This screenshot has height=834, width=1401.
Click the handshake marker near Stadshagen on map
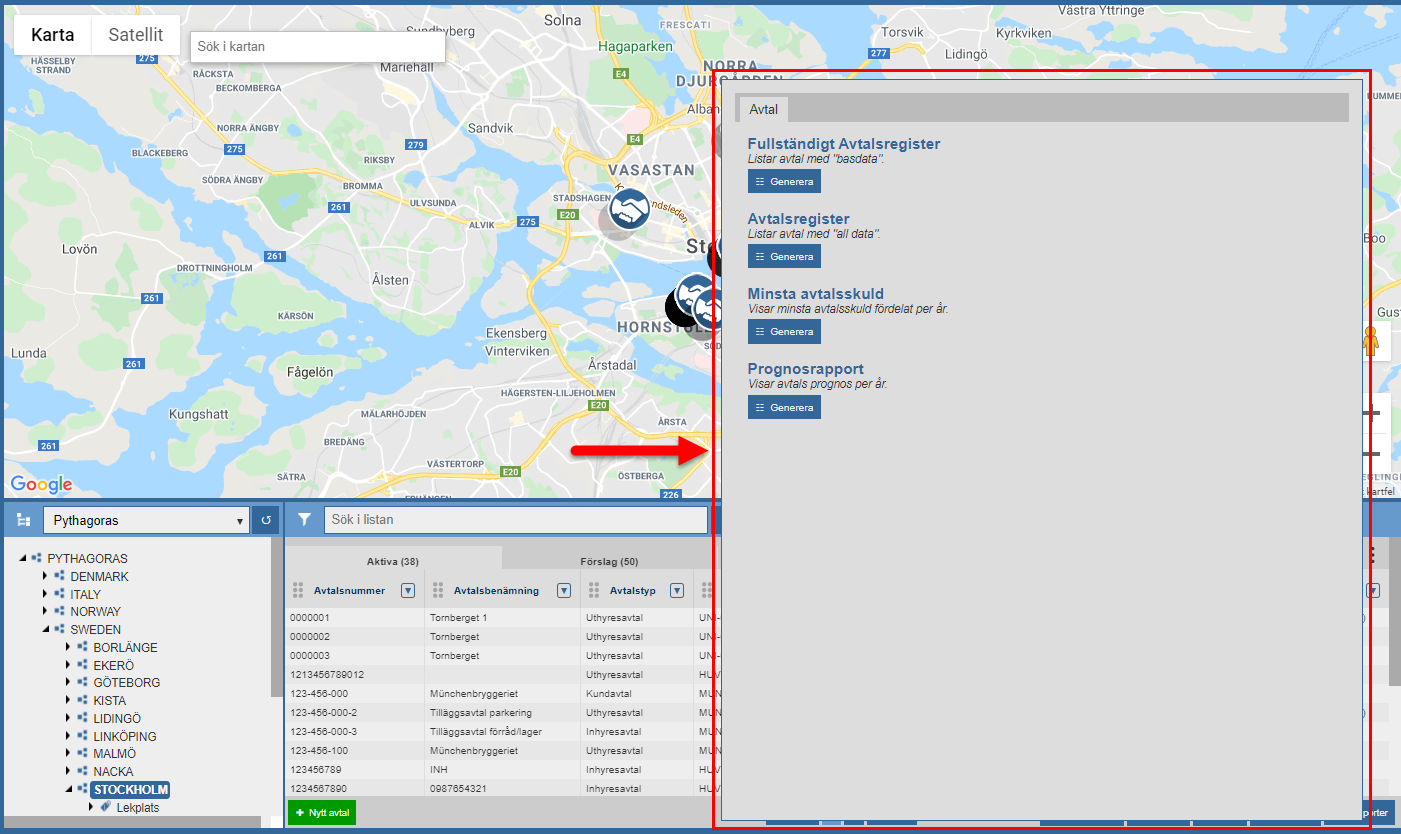[630, 208]
